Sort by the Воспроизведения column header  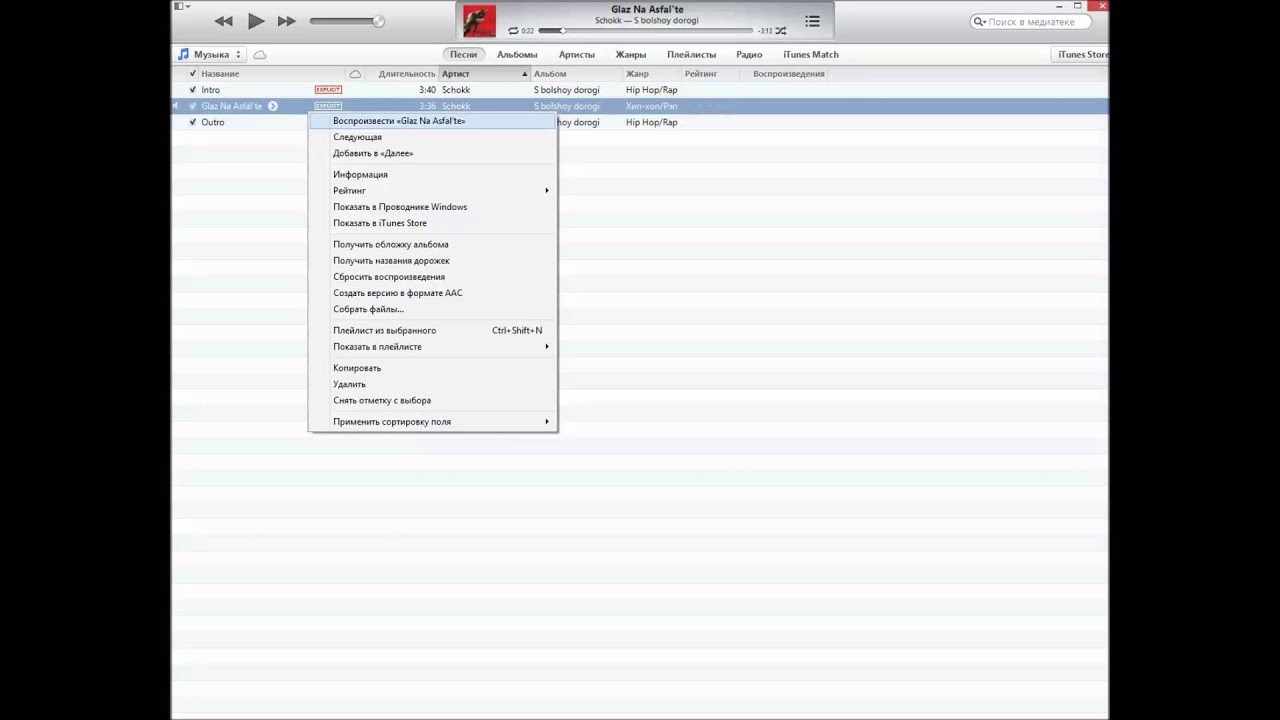789,73
